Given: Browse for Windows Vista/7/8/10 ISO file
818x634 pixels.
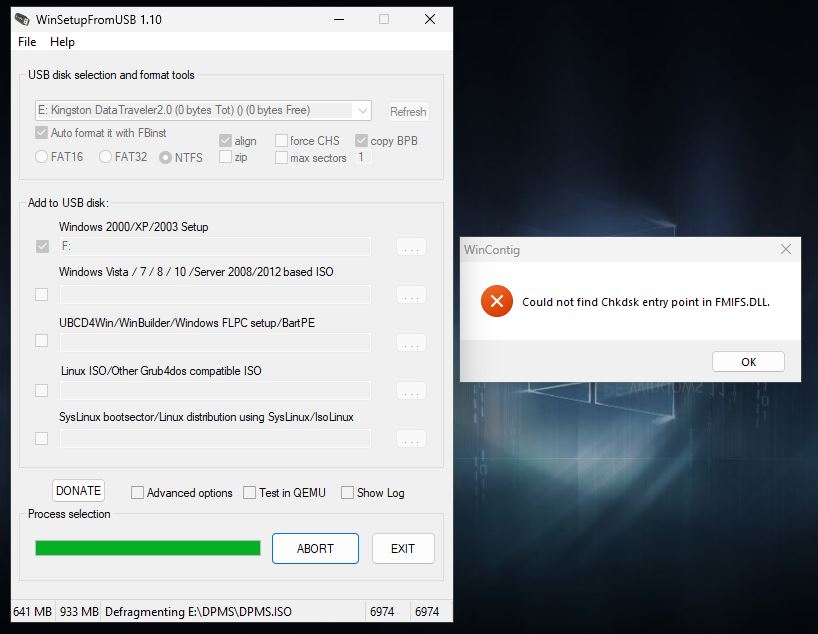Looking at the screenshot, I should (x=411, y=294).
